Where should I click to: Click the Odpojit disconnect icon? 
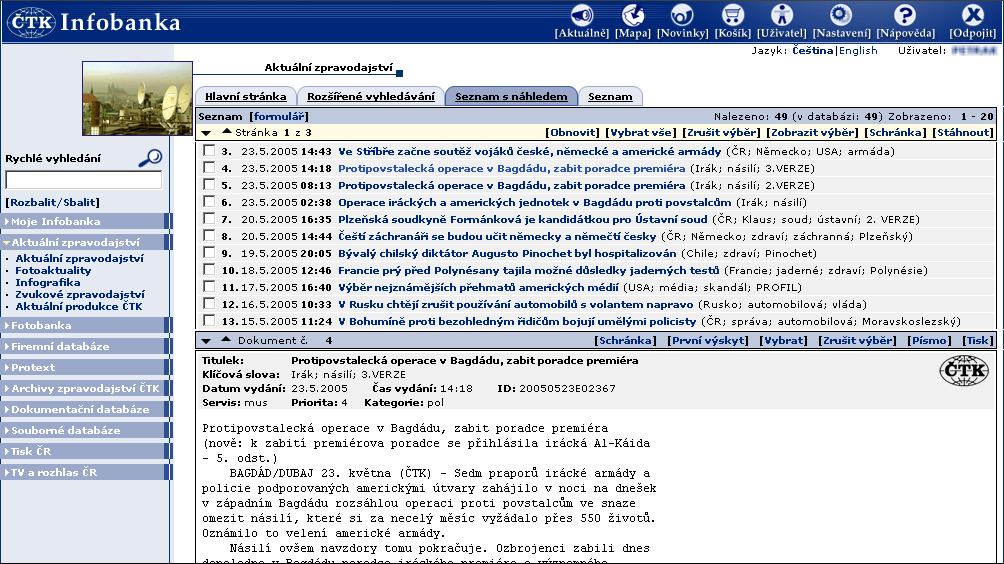[972, 15]
